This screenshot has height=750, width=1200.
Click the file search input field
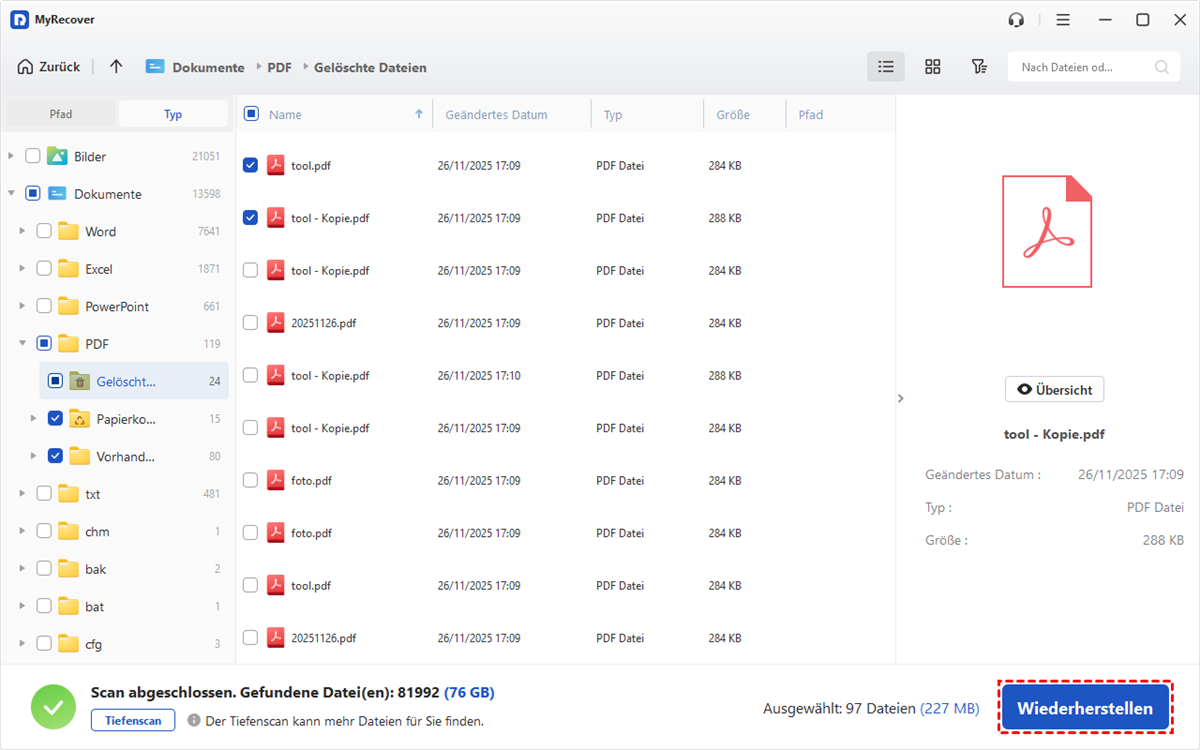point(1080,67)
